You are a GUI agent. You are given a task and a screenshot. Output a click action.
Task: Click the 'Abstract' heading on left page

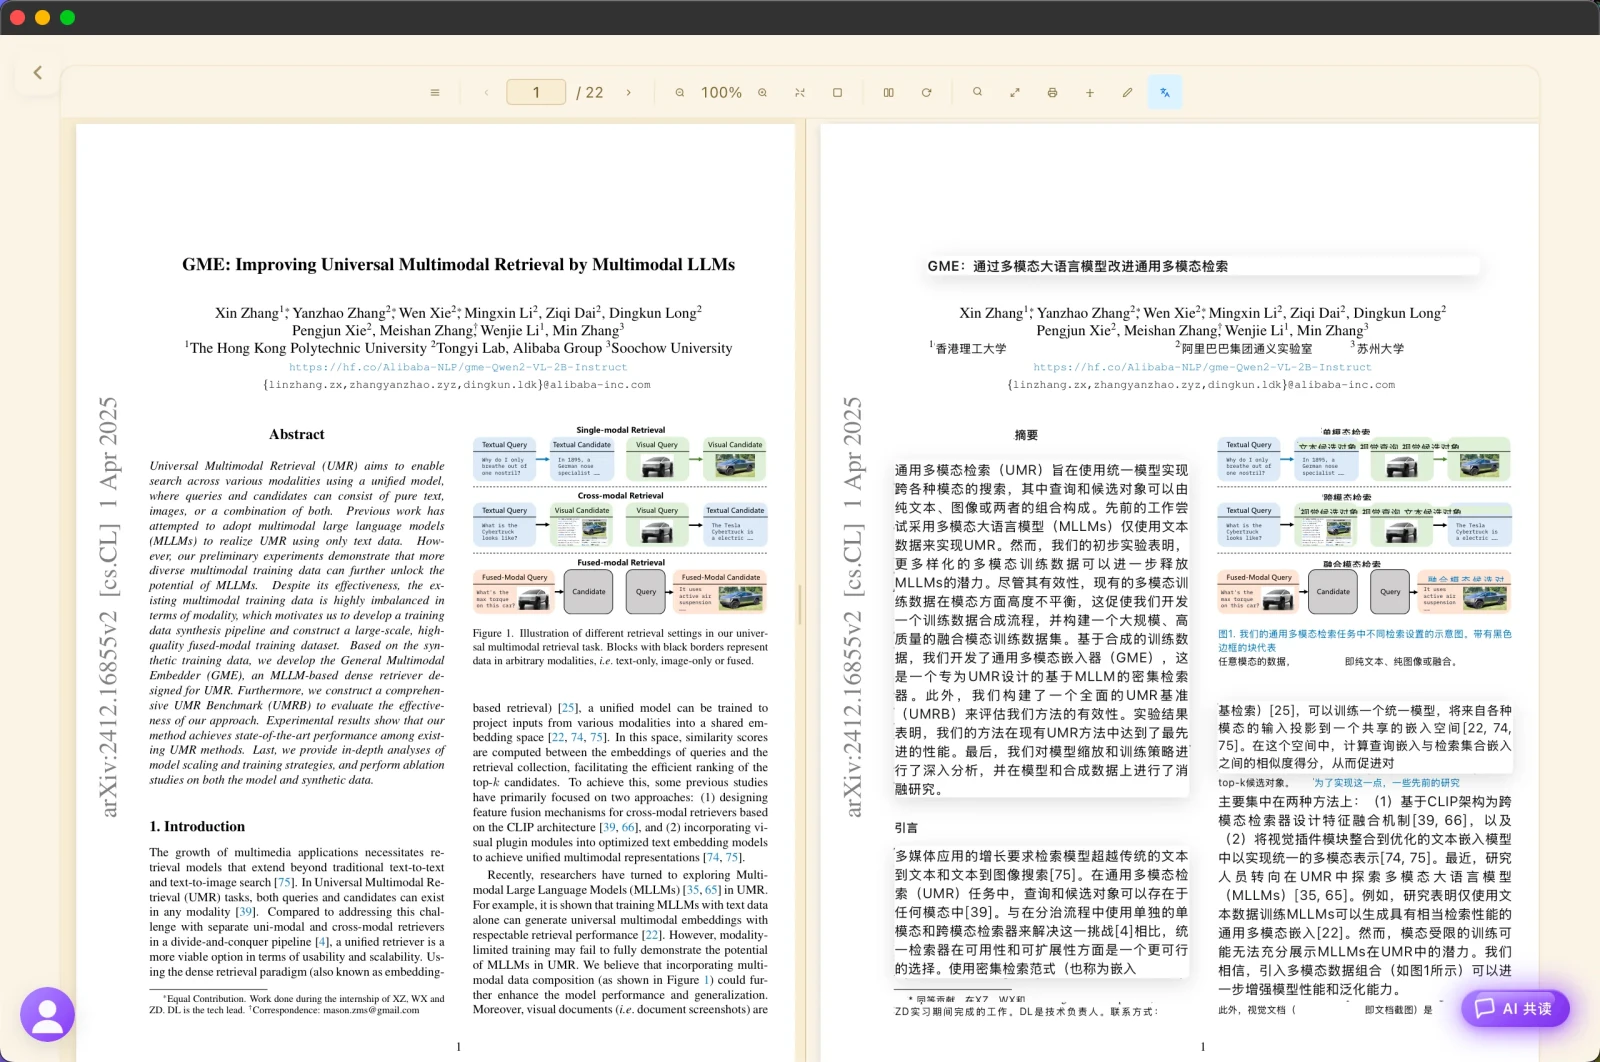click(x=297, y=435)
